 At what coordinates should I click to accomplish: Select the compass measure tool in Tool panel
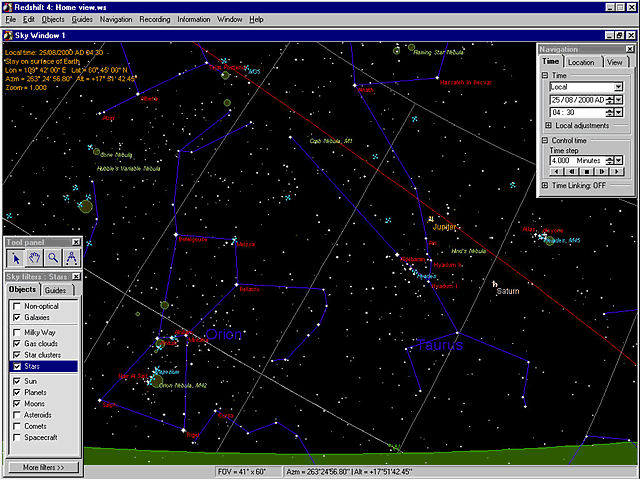[71, 258]
